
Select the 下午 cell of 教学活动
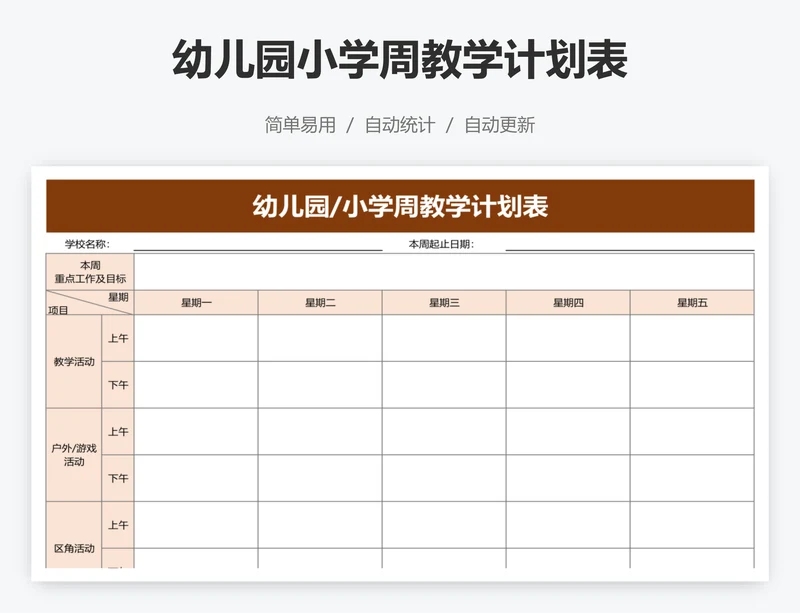pyautogui.click(x=118, y=385)
